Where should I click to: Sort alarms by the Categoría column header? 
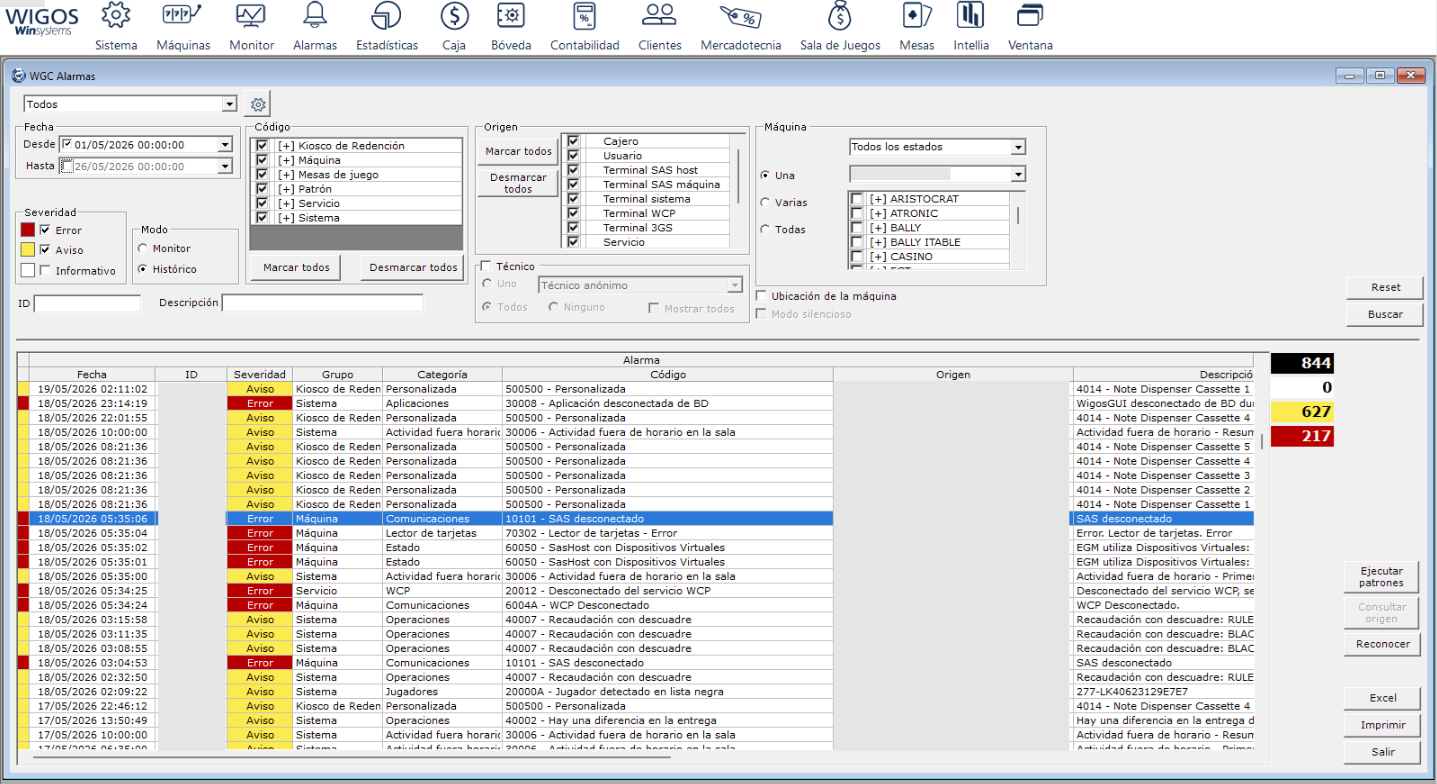point(442,374)
